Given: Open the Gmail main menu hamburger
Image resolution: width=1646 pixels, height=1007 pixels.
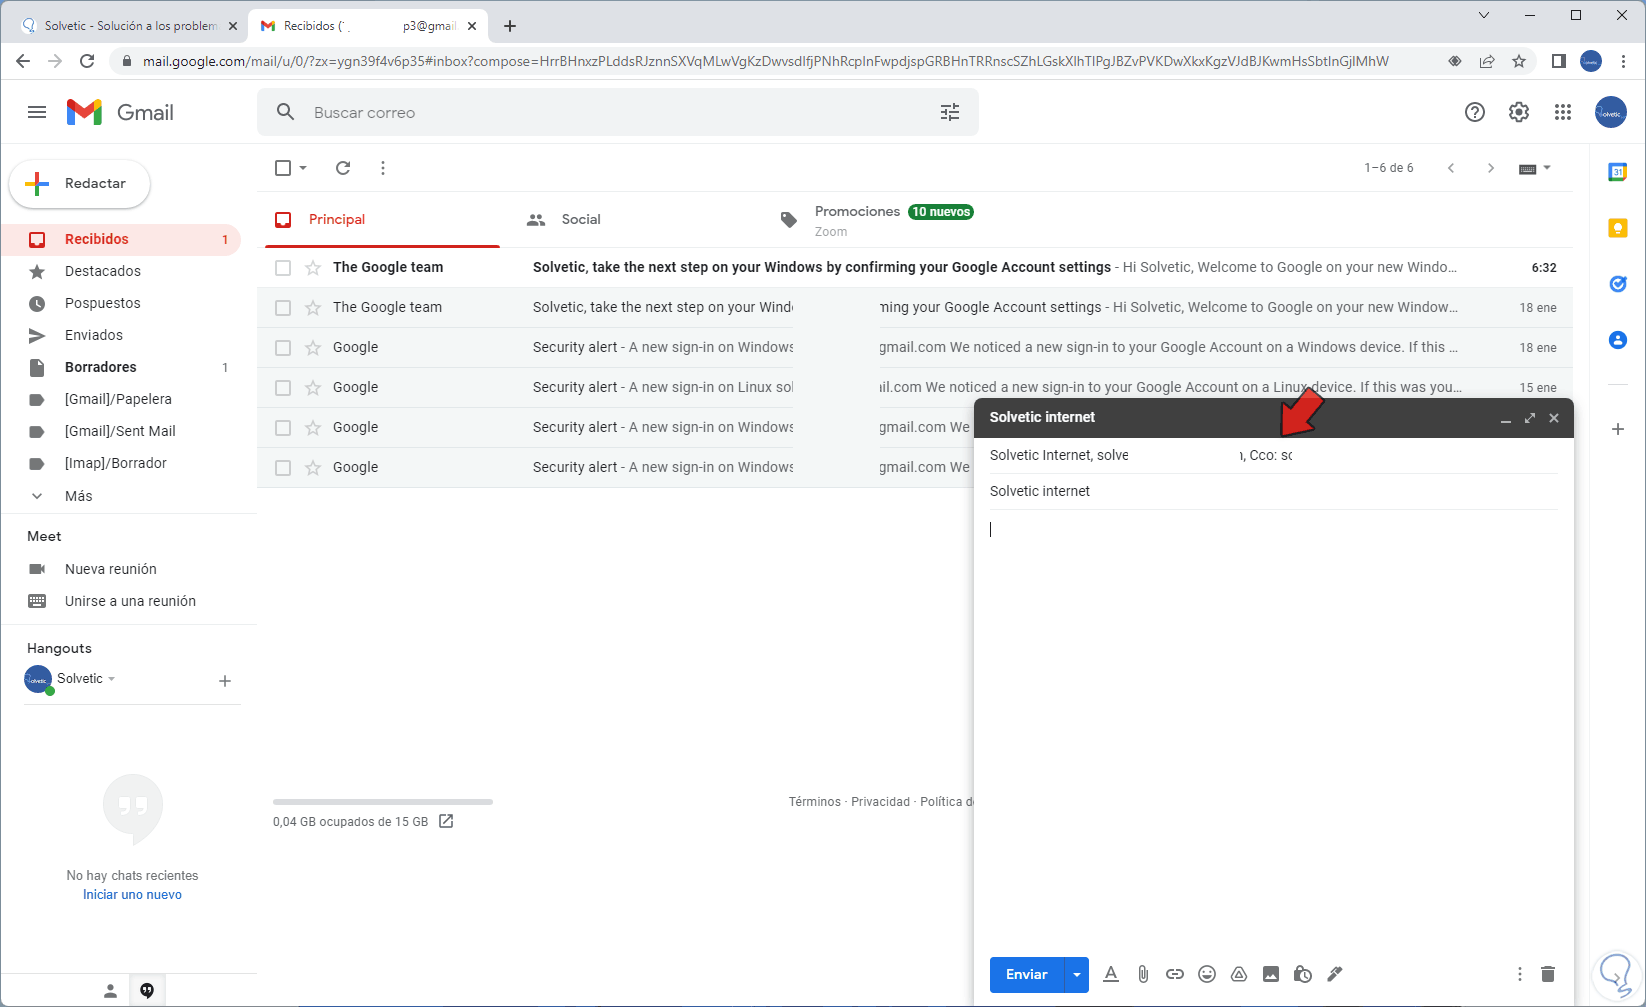Looking at the screenshot, I should [37, 112].
